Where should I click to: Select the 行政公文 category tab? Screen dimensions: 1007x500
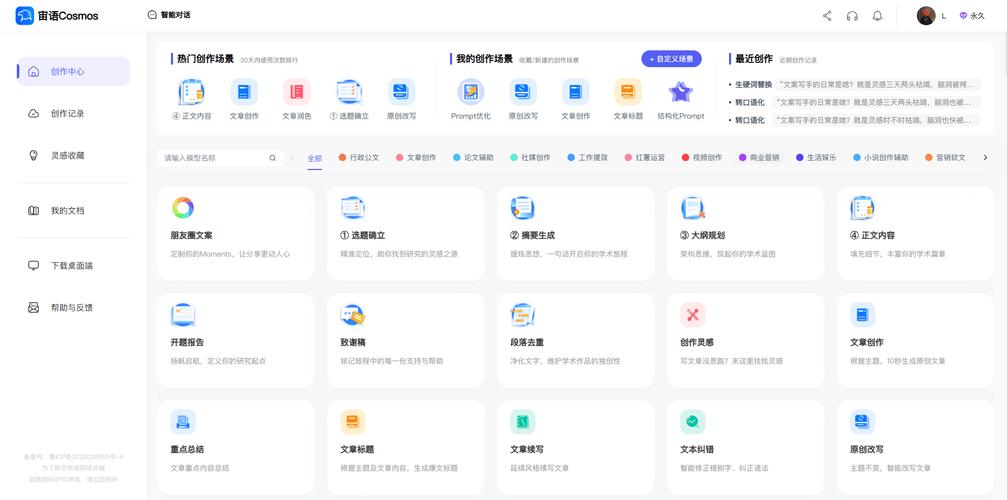pyautogui.click(x=358, y=158)
